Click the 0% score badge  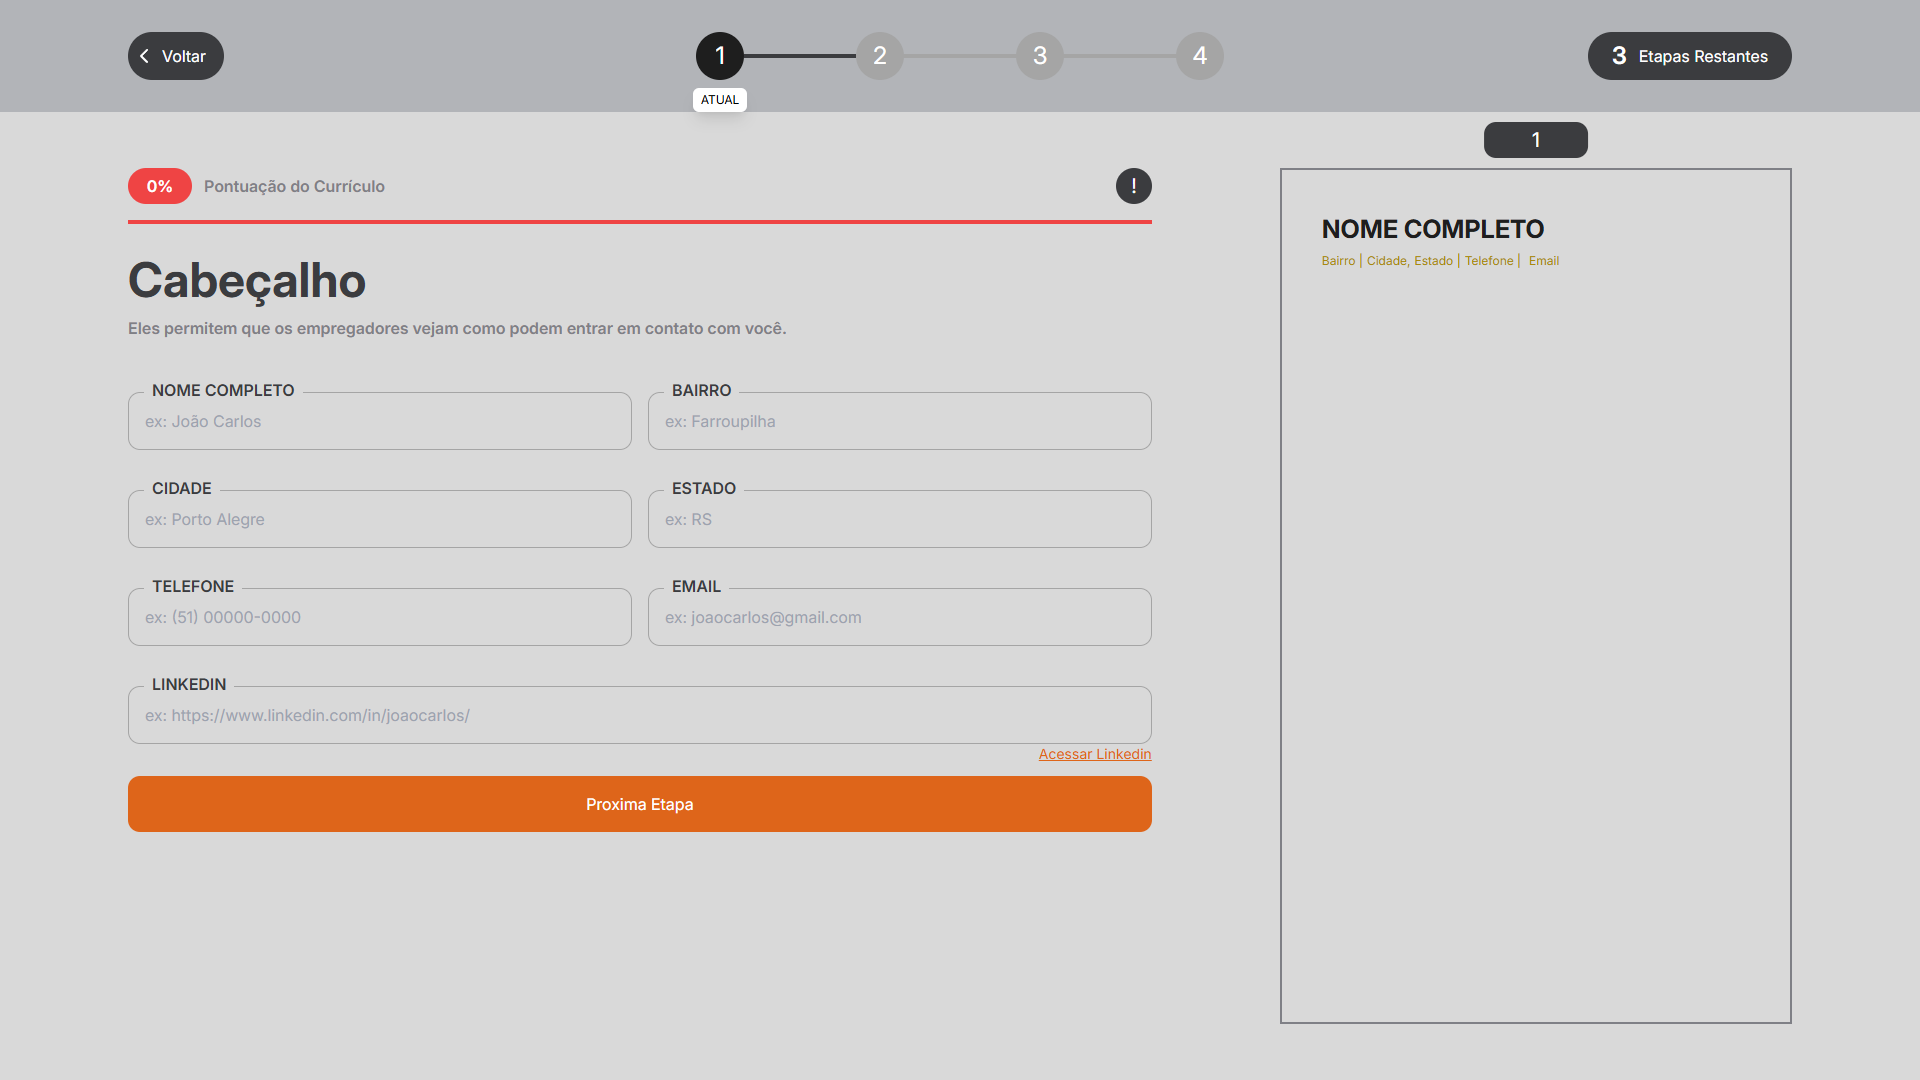point(159,186)
